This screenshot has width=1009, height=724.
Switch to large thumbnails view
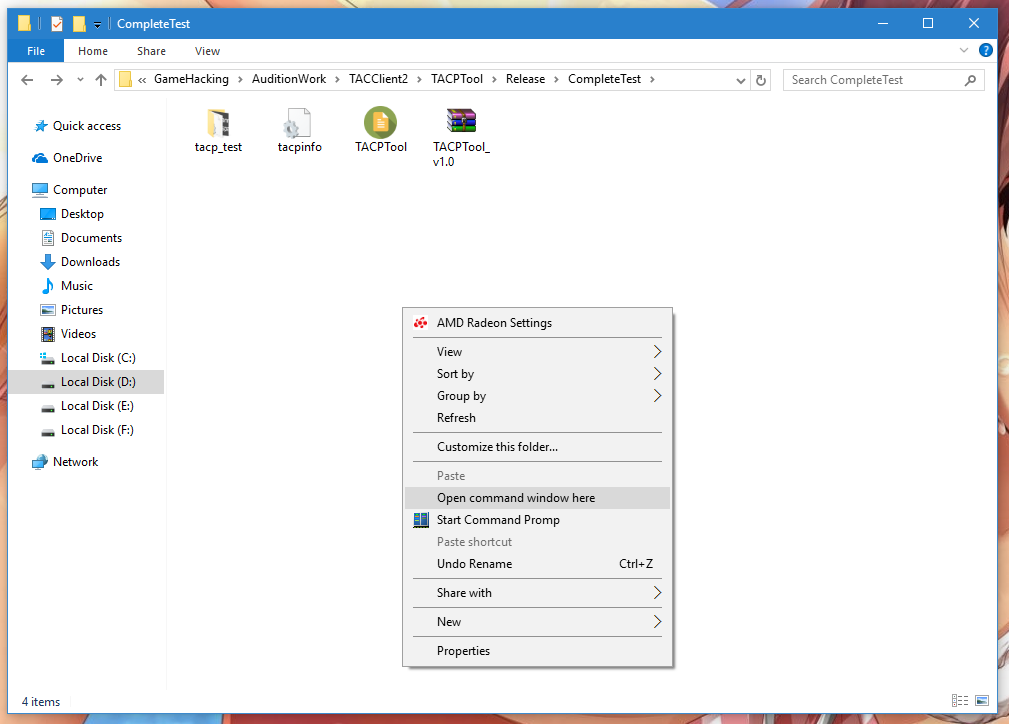pos(982,701)
